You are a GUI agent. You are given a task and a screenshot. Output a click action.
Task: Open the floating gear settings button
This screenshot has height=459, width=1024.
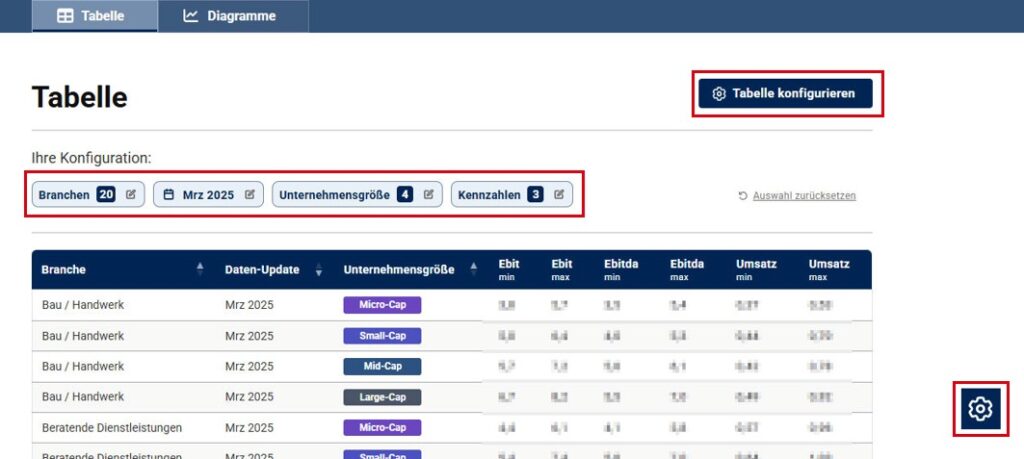[980, 409]
